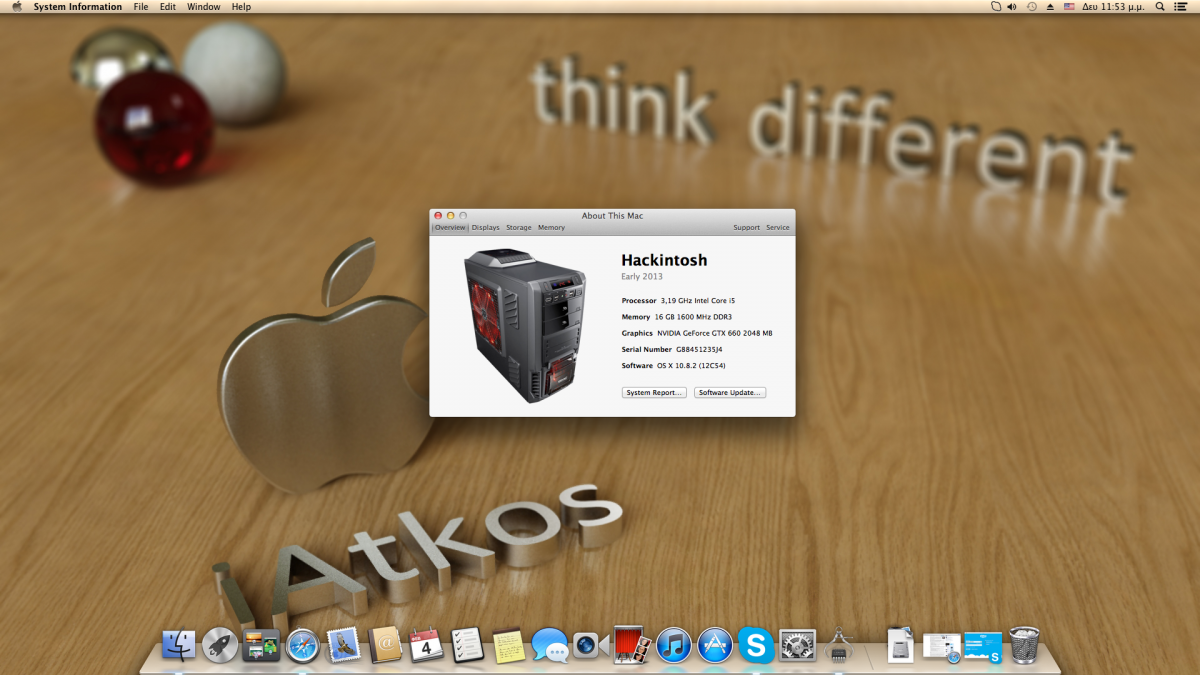
Task: Click the computer case image
Action: pyautogui.click(x=525, y=326)
